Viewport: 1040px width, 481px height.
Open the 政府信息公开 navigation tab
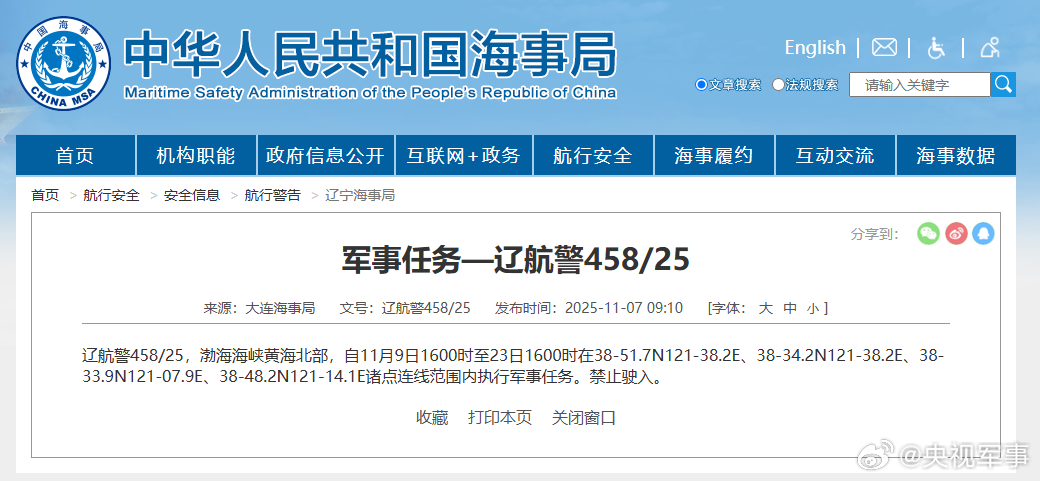coord(325,156)
